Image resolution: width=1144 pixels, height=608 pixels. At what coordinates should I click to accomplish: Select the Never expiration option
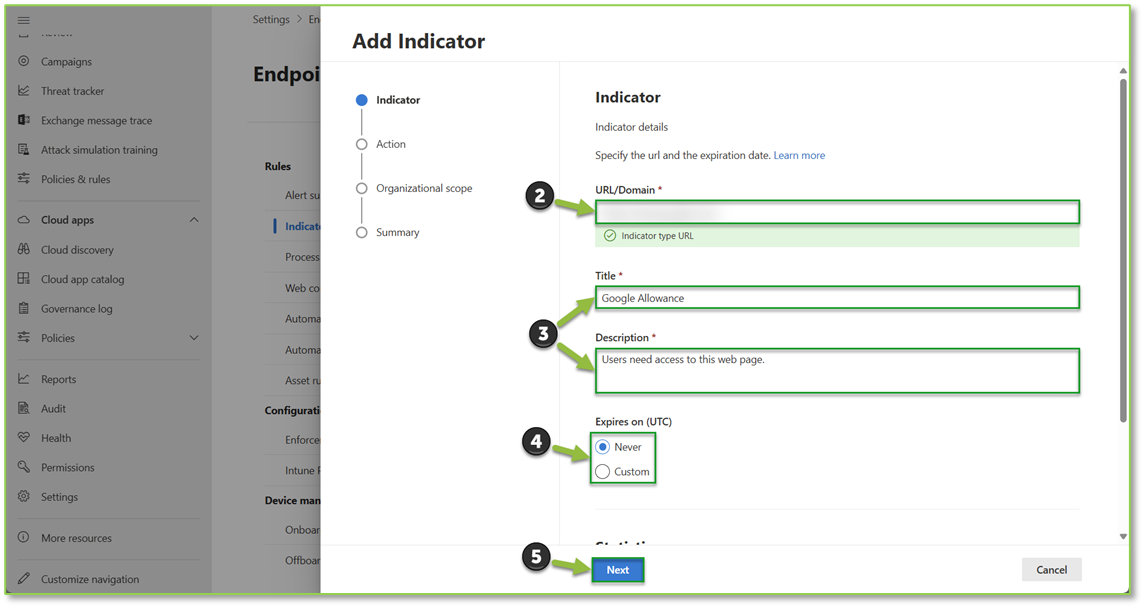(602, 447)
